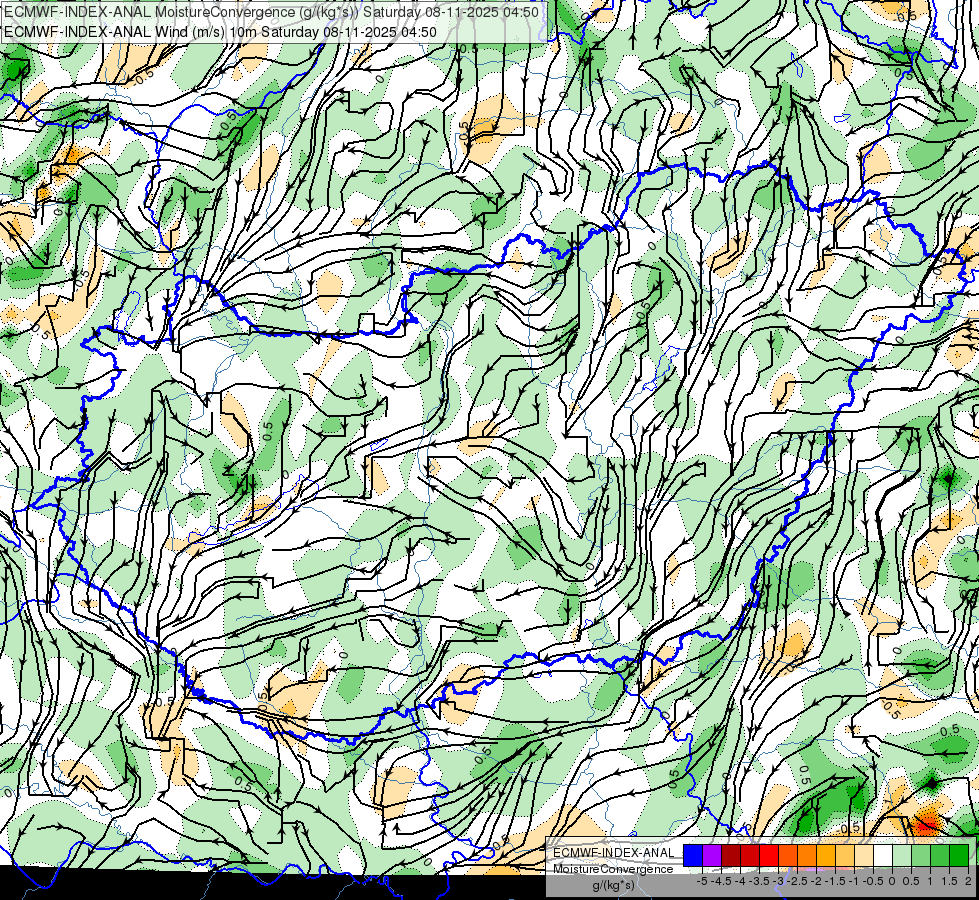This screenshot has width=979, height=900.
Task: Pick the legend swatch between -4 and -3.5
Action: [750, 856]
